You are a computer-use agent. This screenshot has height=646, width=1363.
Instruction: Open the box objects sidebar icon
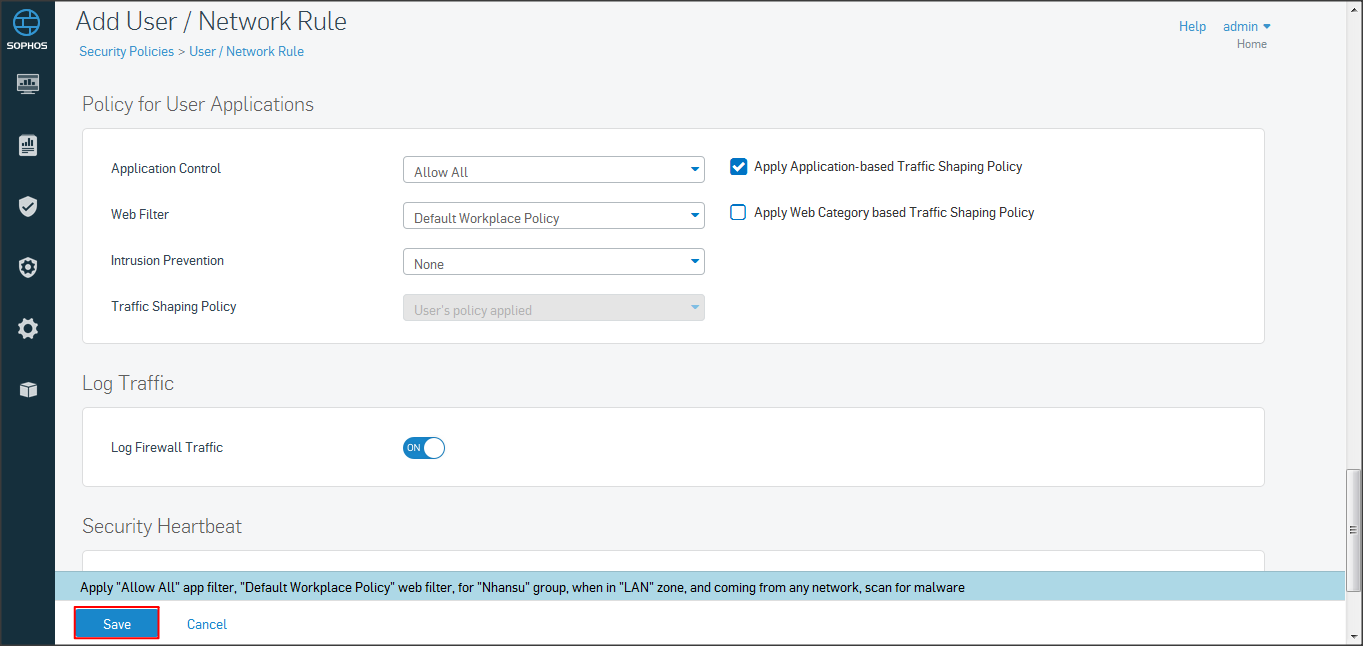28,390
